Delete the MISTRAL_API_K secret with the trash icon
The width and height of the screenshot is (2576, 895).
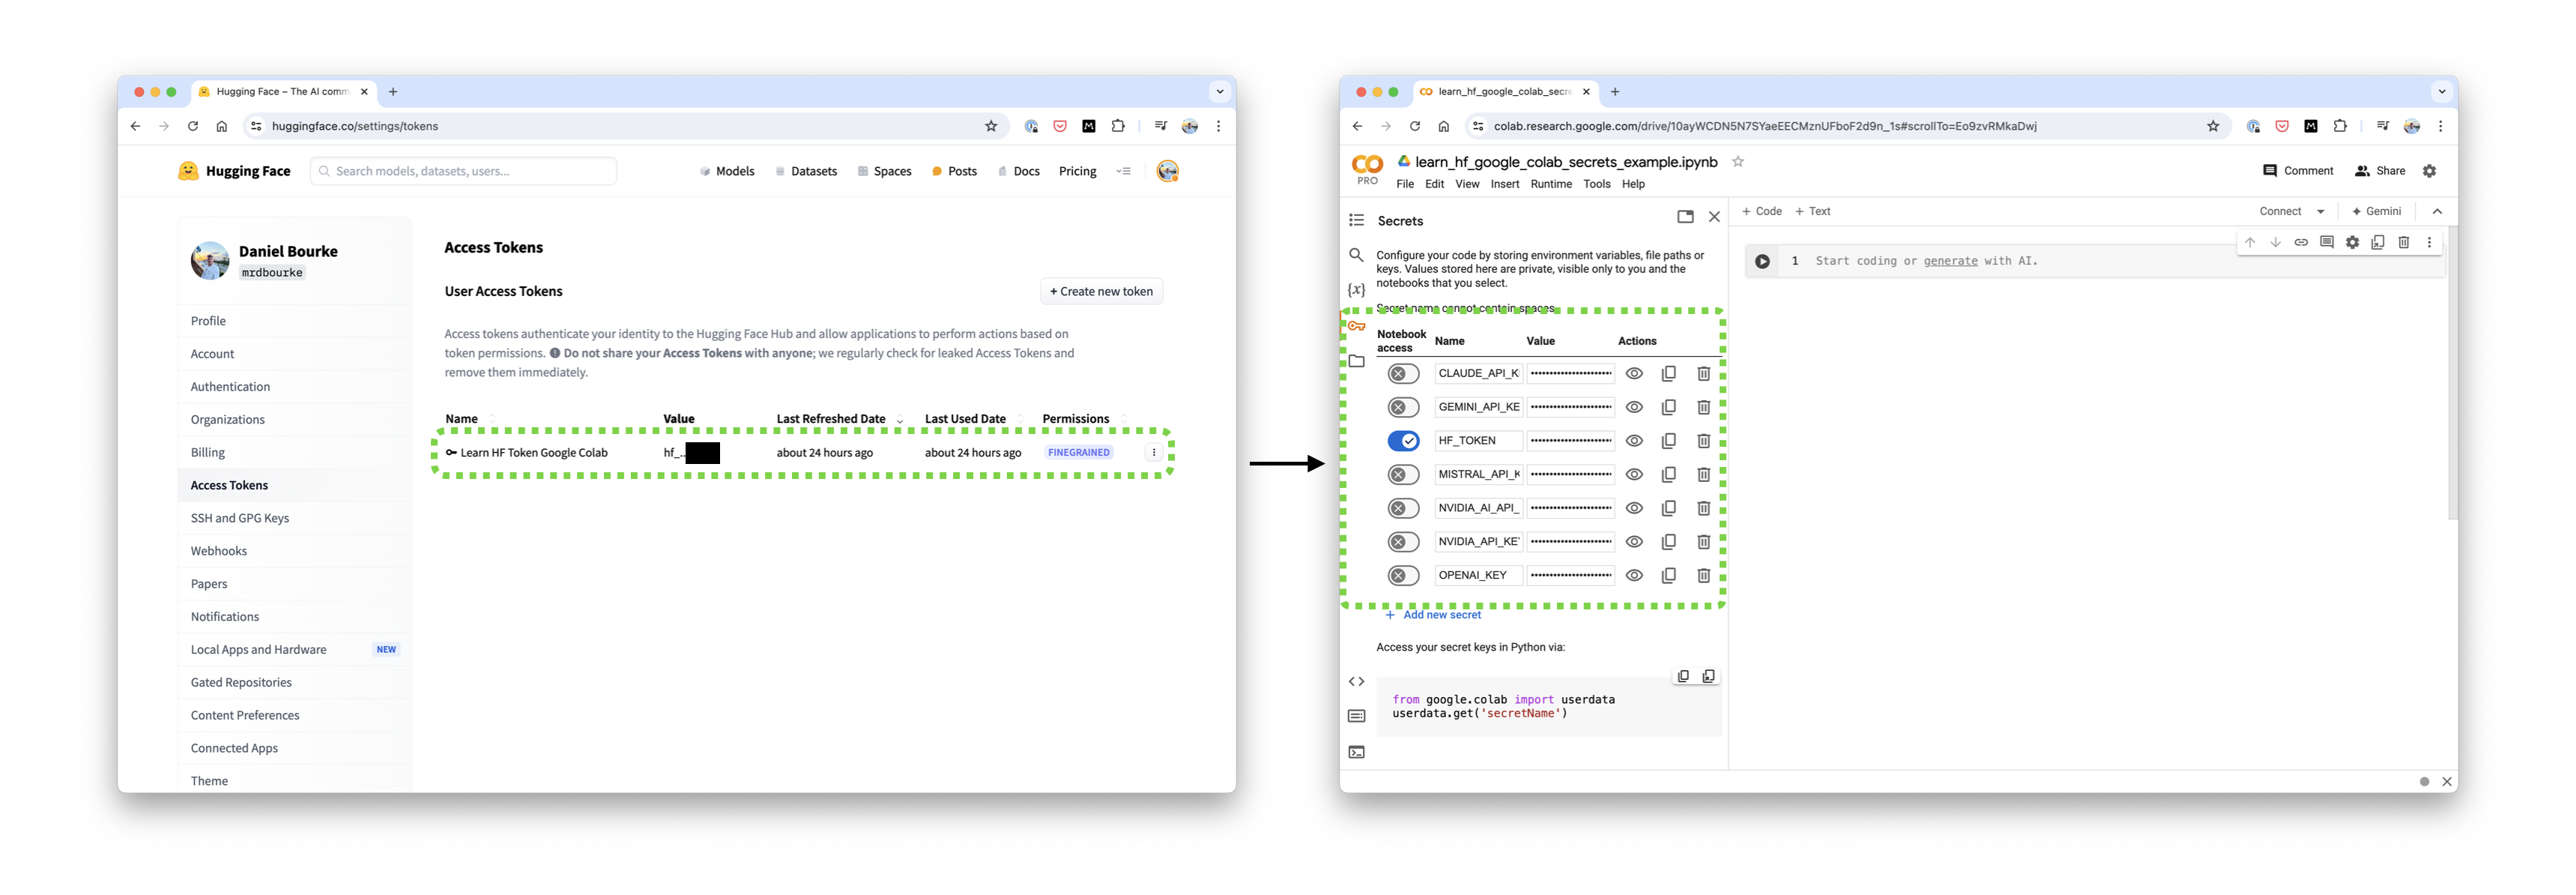[x=1703, y=474]
